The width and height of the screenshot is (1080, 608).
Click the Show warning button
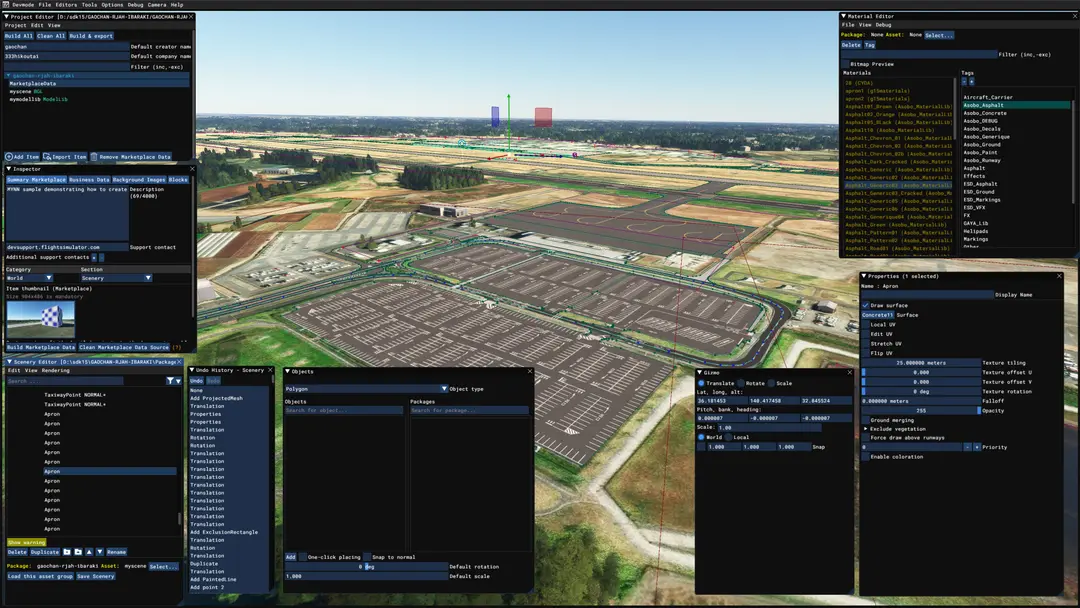[26, 543]
